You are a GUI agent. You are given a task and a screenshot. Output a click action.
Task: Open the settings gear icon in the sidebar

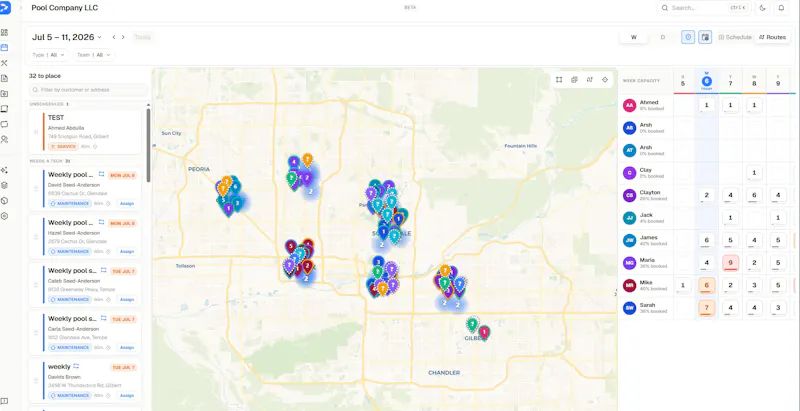[x=5, y=216]
